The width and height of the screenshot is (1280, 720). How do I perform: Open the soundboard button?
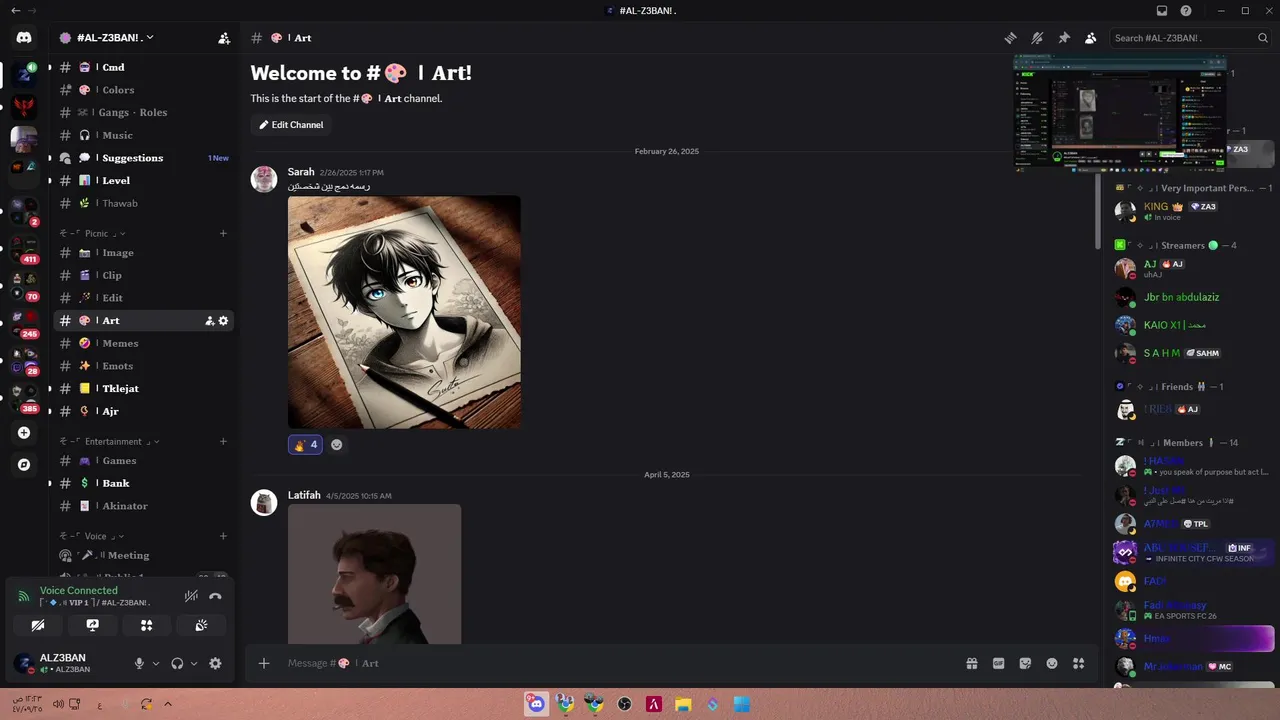tap(200, 625)
